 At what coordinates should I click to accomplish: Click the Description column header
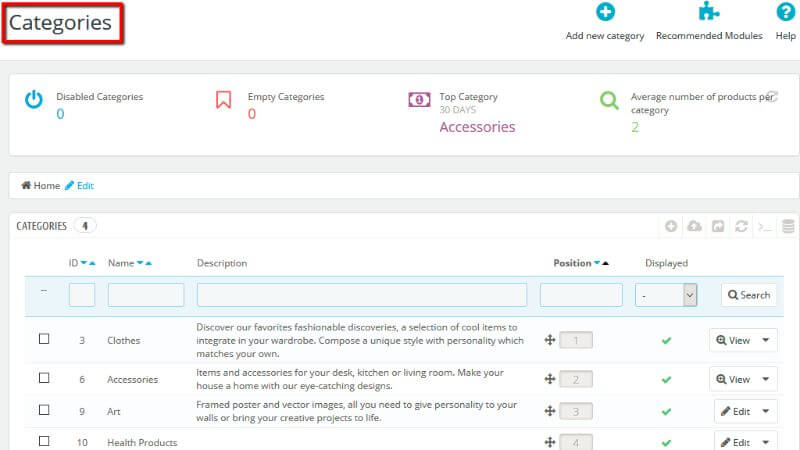(x=222, y=263)
